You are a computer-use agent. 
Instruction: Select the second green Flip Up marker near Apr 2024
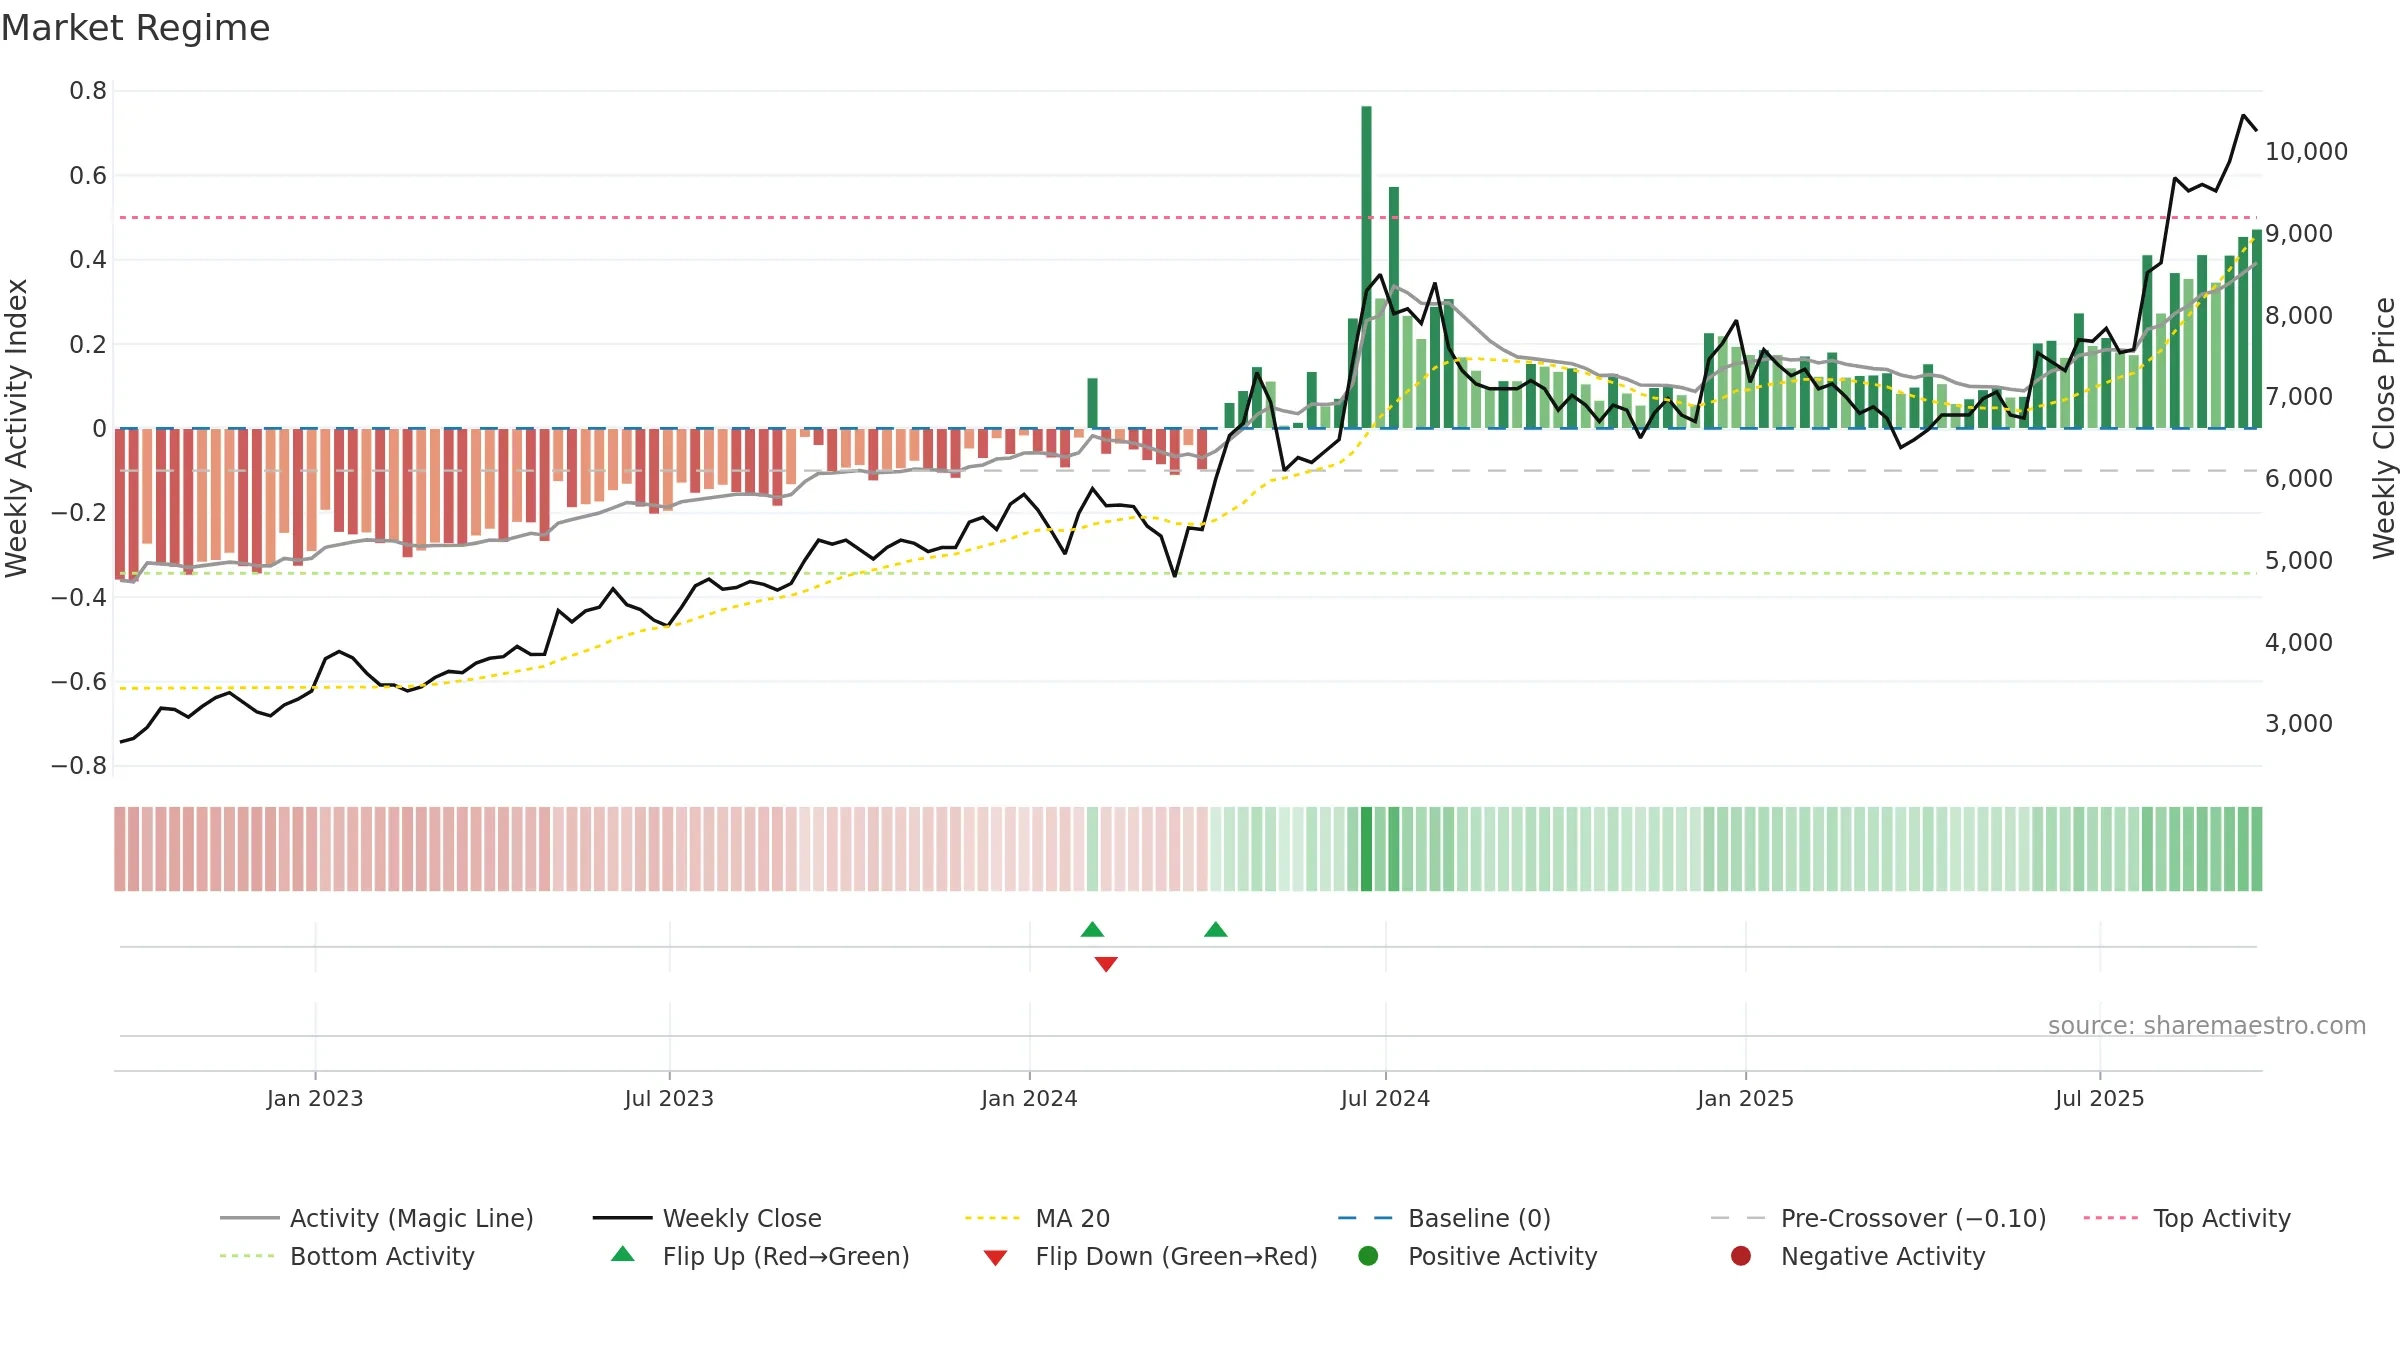click(x=1216, y=930)
